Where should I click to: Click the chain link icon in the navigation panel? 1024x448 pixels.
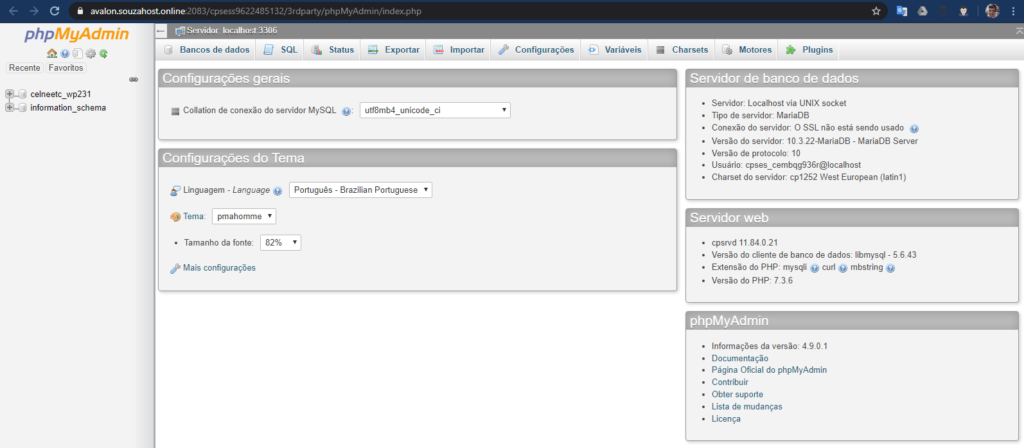(x=133, y=80)
